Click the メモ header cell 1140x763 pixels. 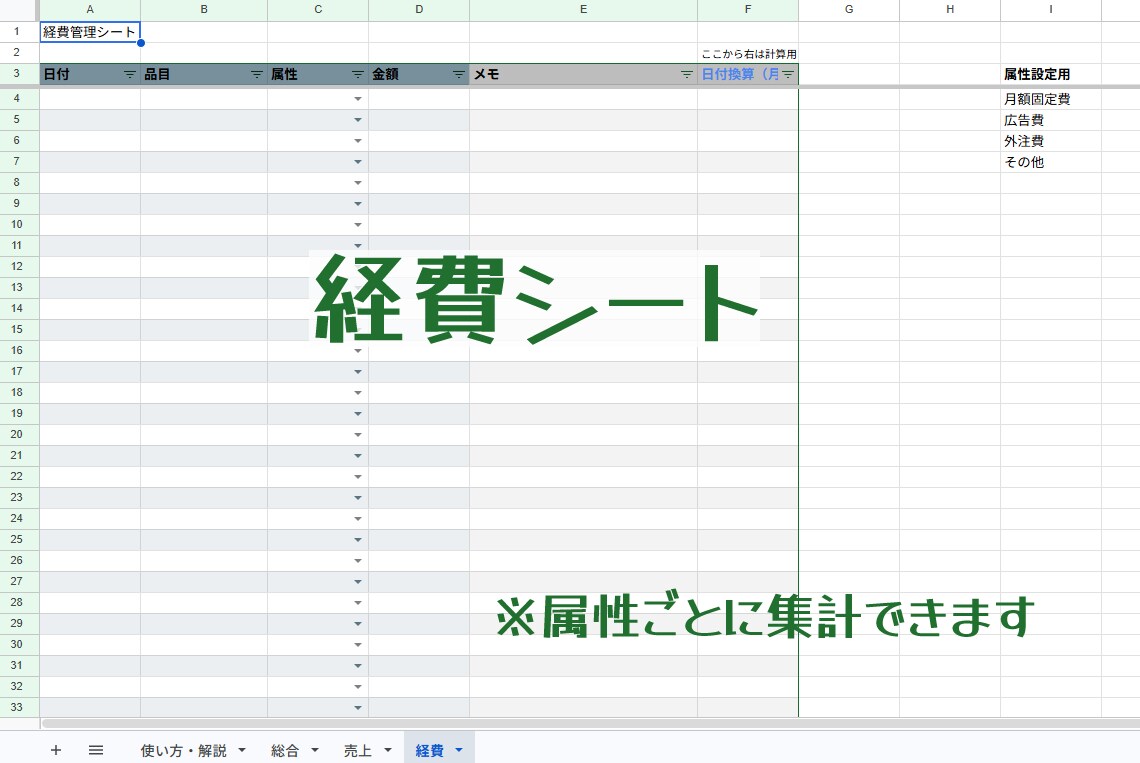583,74
